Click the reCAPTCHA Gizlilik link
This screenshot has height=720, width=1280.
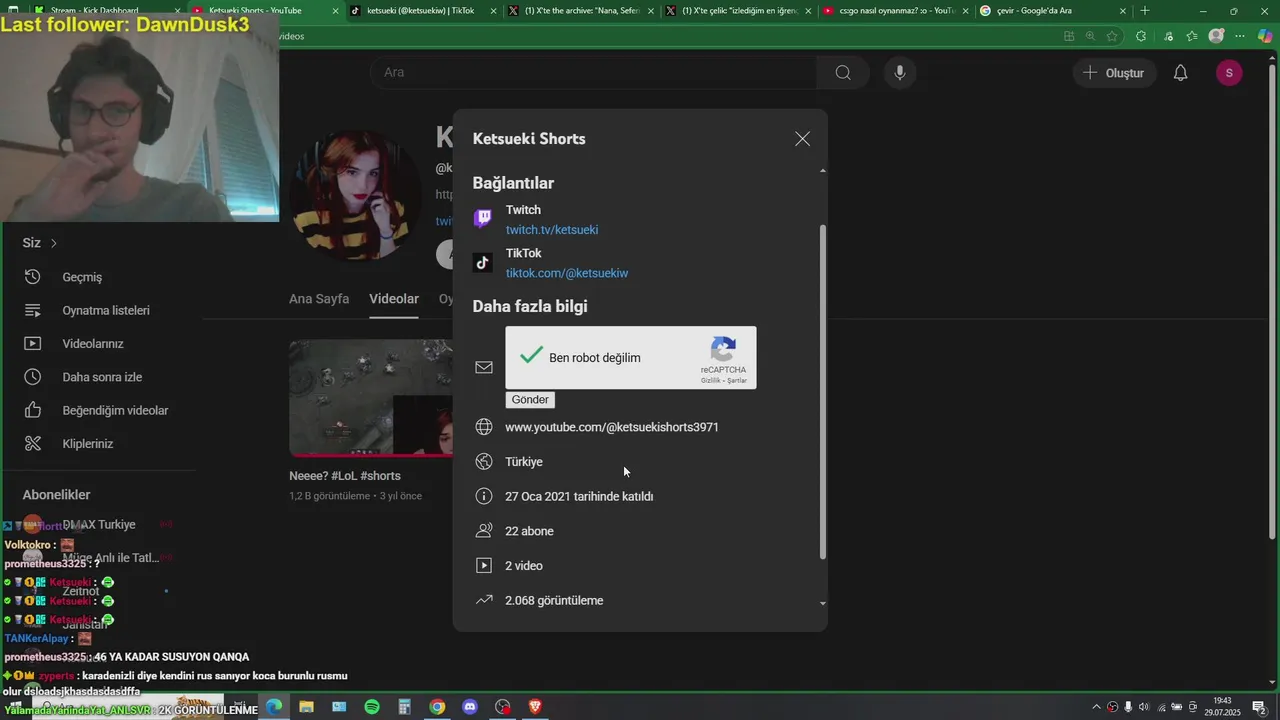tap(710, 381)
